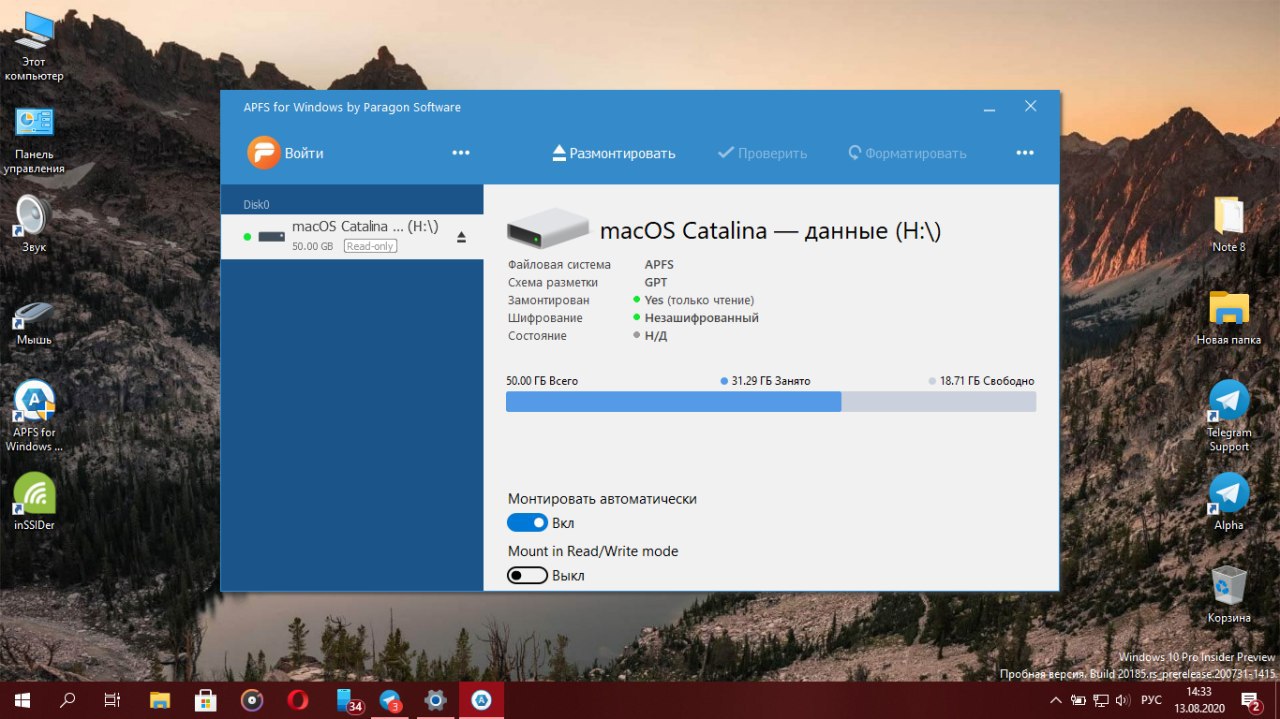1280x719 pixels.
Task: Open the inSSIDer desktop shortcut
Action: (x=34, y=502)
